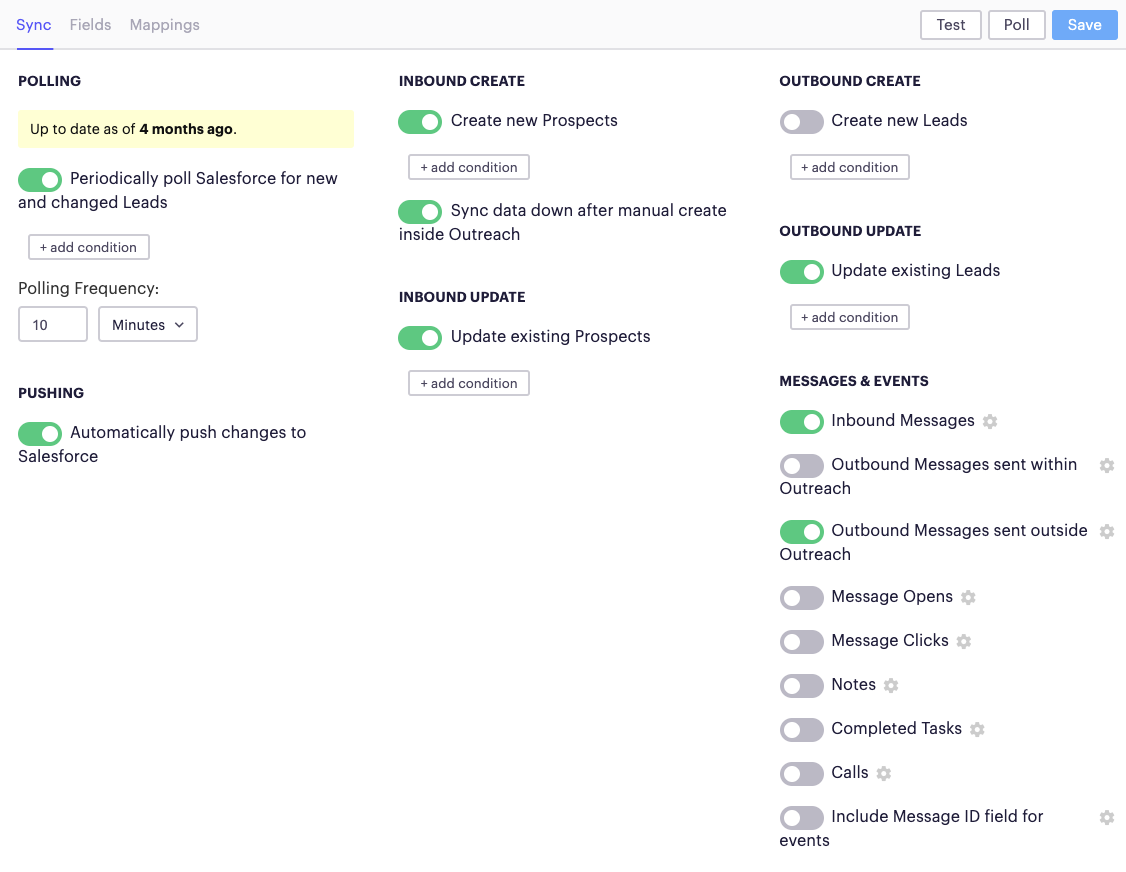1126x872 pixels.
Task: Save the sync configuration
Action: (x=1084, y=24)
